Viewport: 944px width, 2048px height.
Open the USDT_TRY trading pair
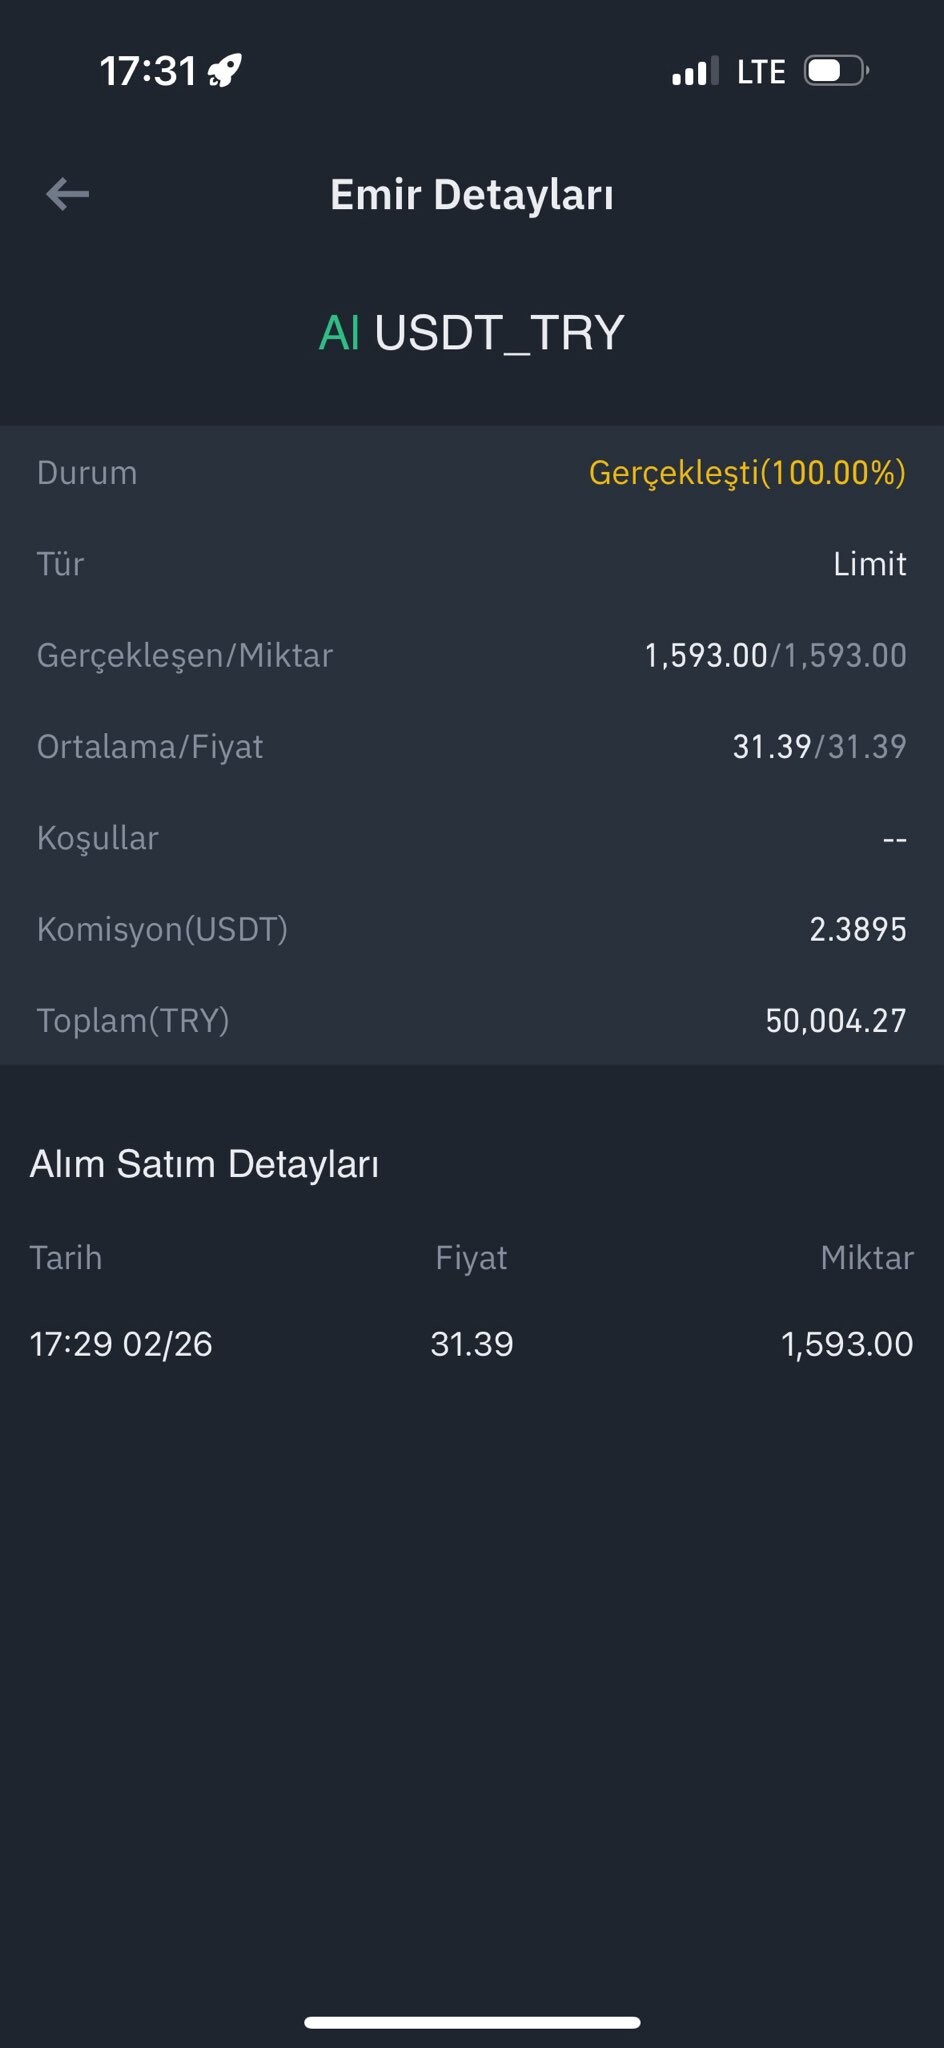click(x=499, y=333)
